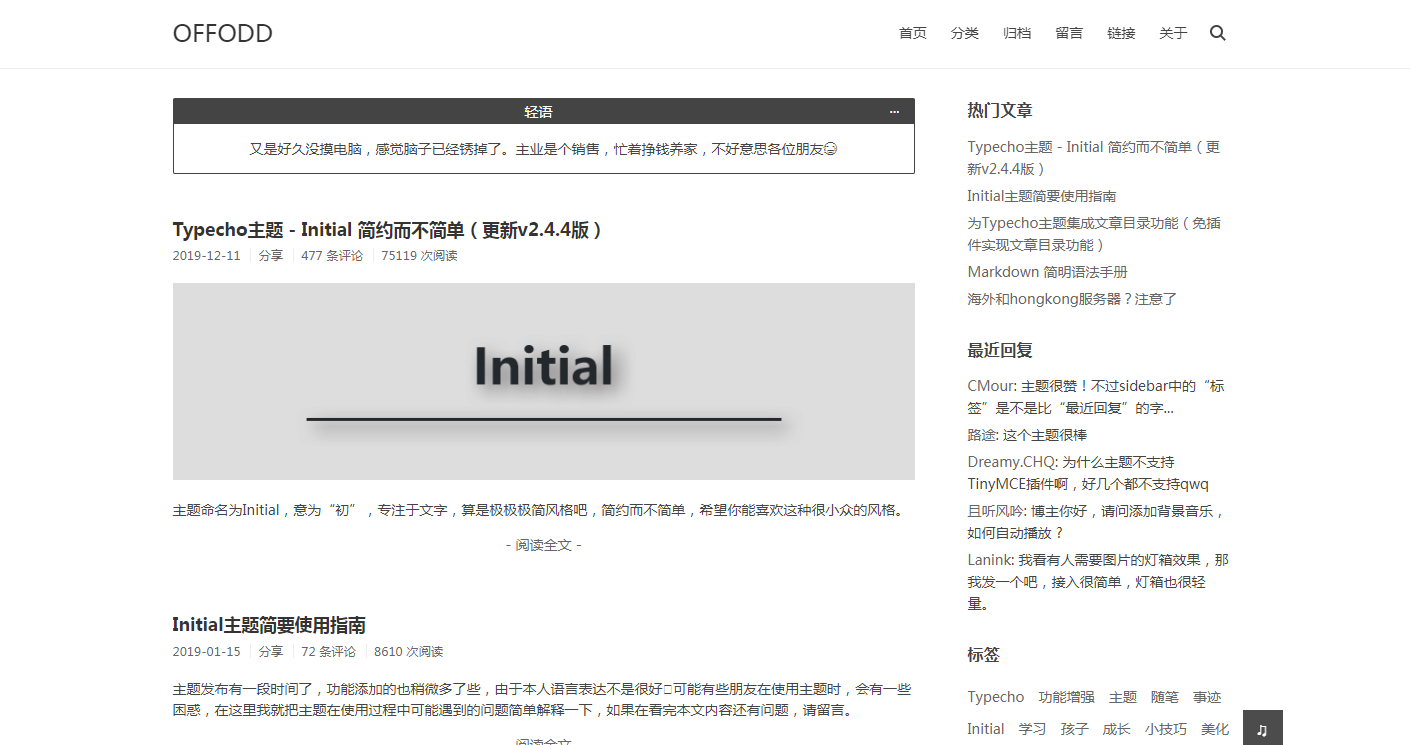Viewport: 1410px width, 745px height.
Task: Open sidebar article 海外和hongkong服务器？注意了
Action: pos(1072,299)
